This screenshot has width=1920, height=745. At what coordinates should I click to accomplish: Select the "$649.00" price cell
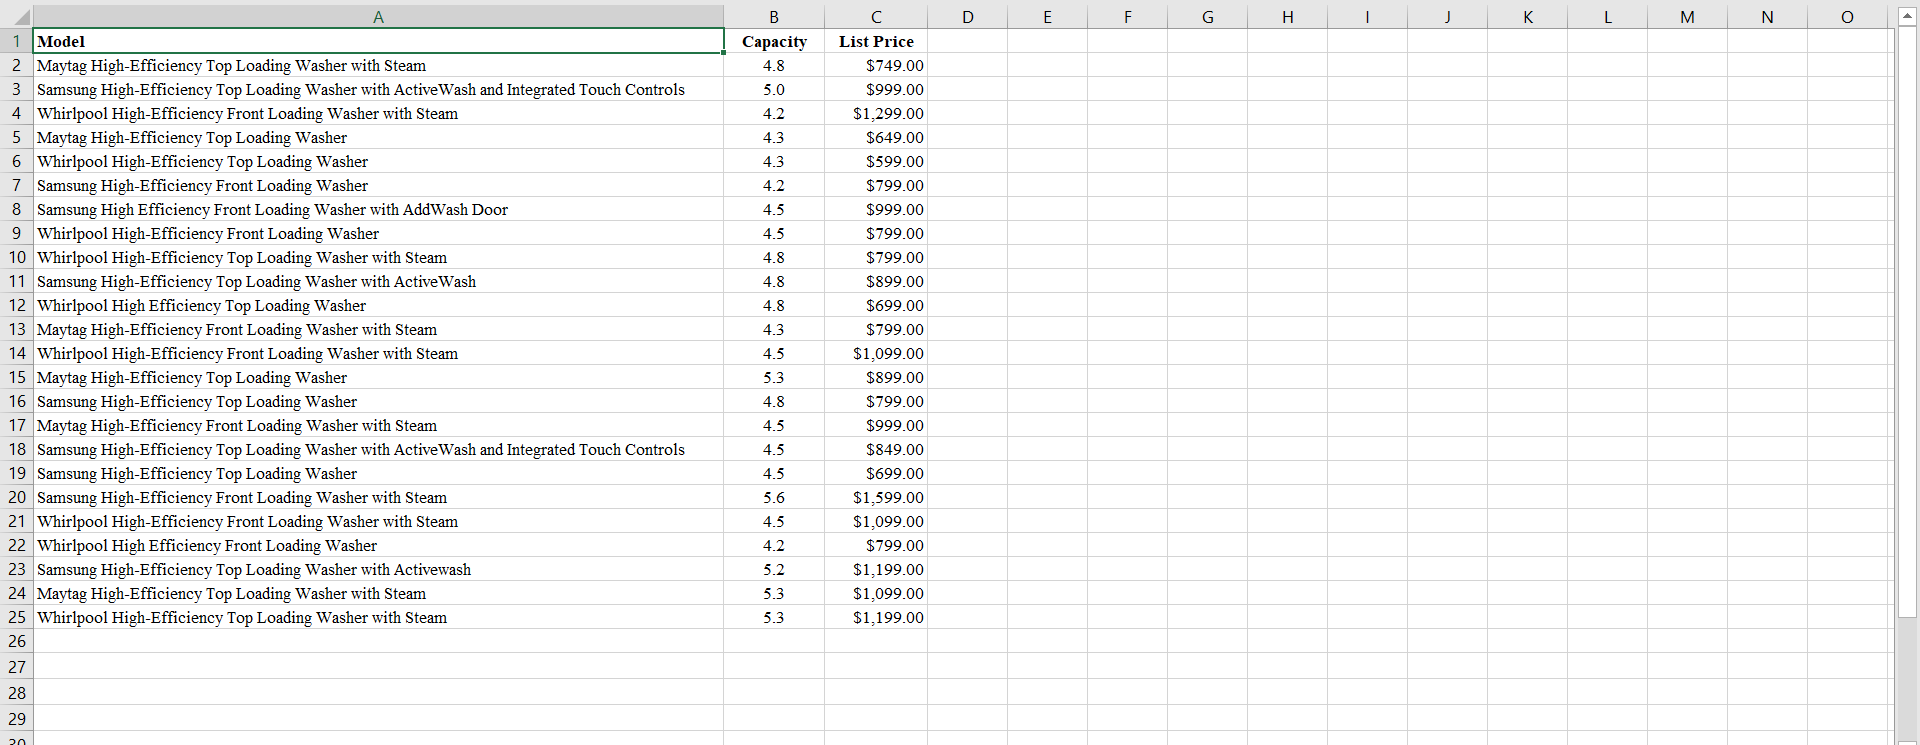pyautogui.click(x=876, y=137)
